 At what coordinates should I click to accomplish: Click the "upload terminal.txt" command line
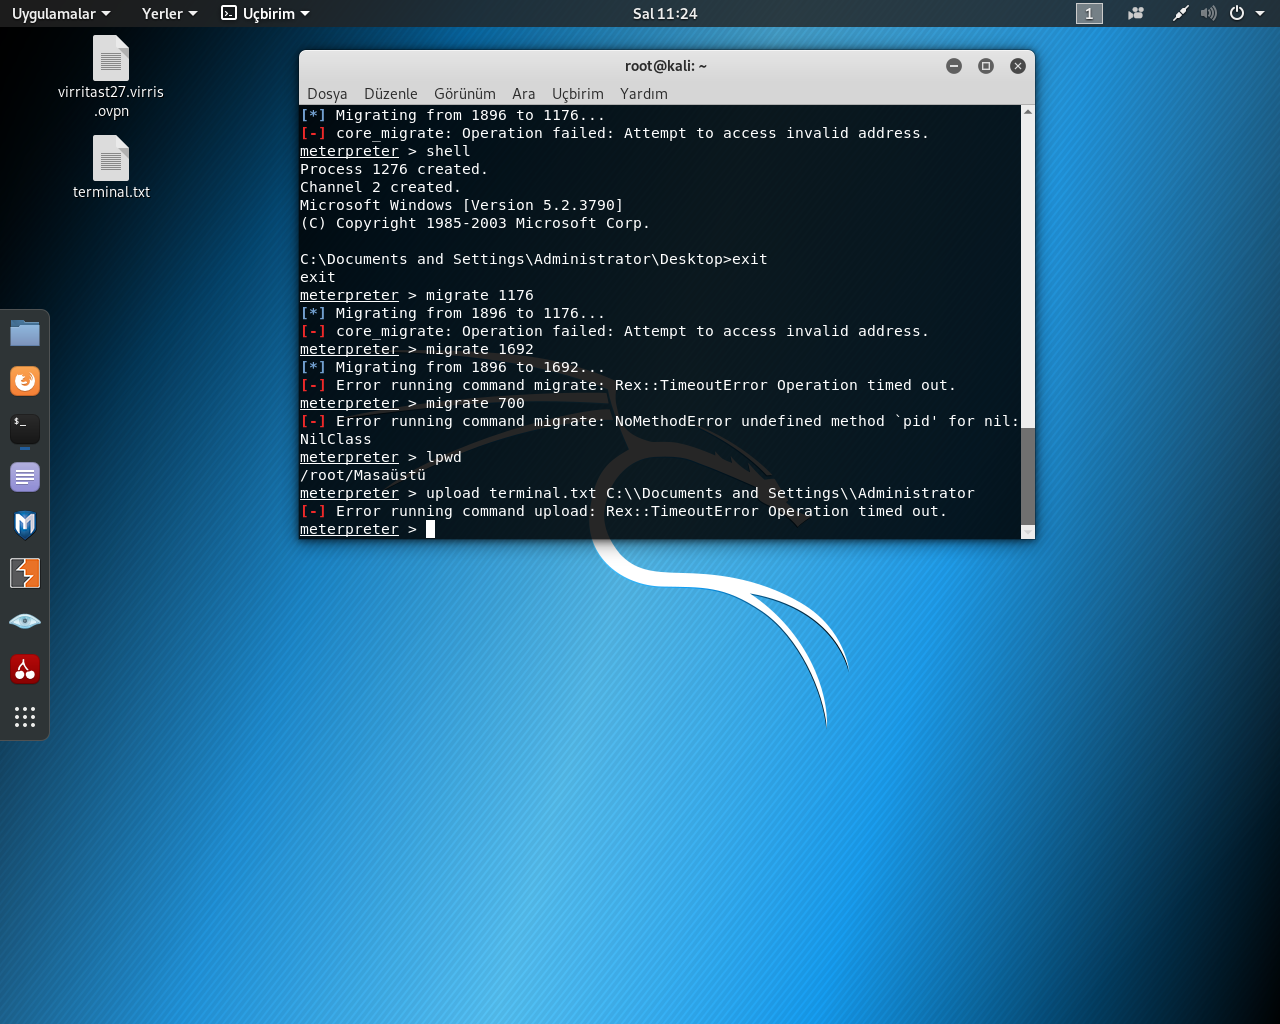pyautogui.click(x=637, y=493)
